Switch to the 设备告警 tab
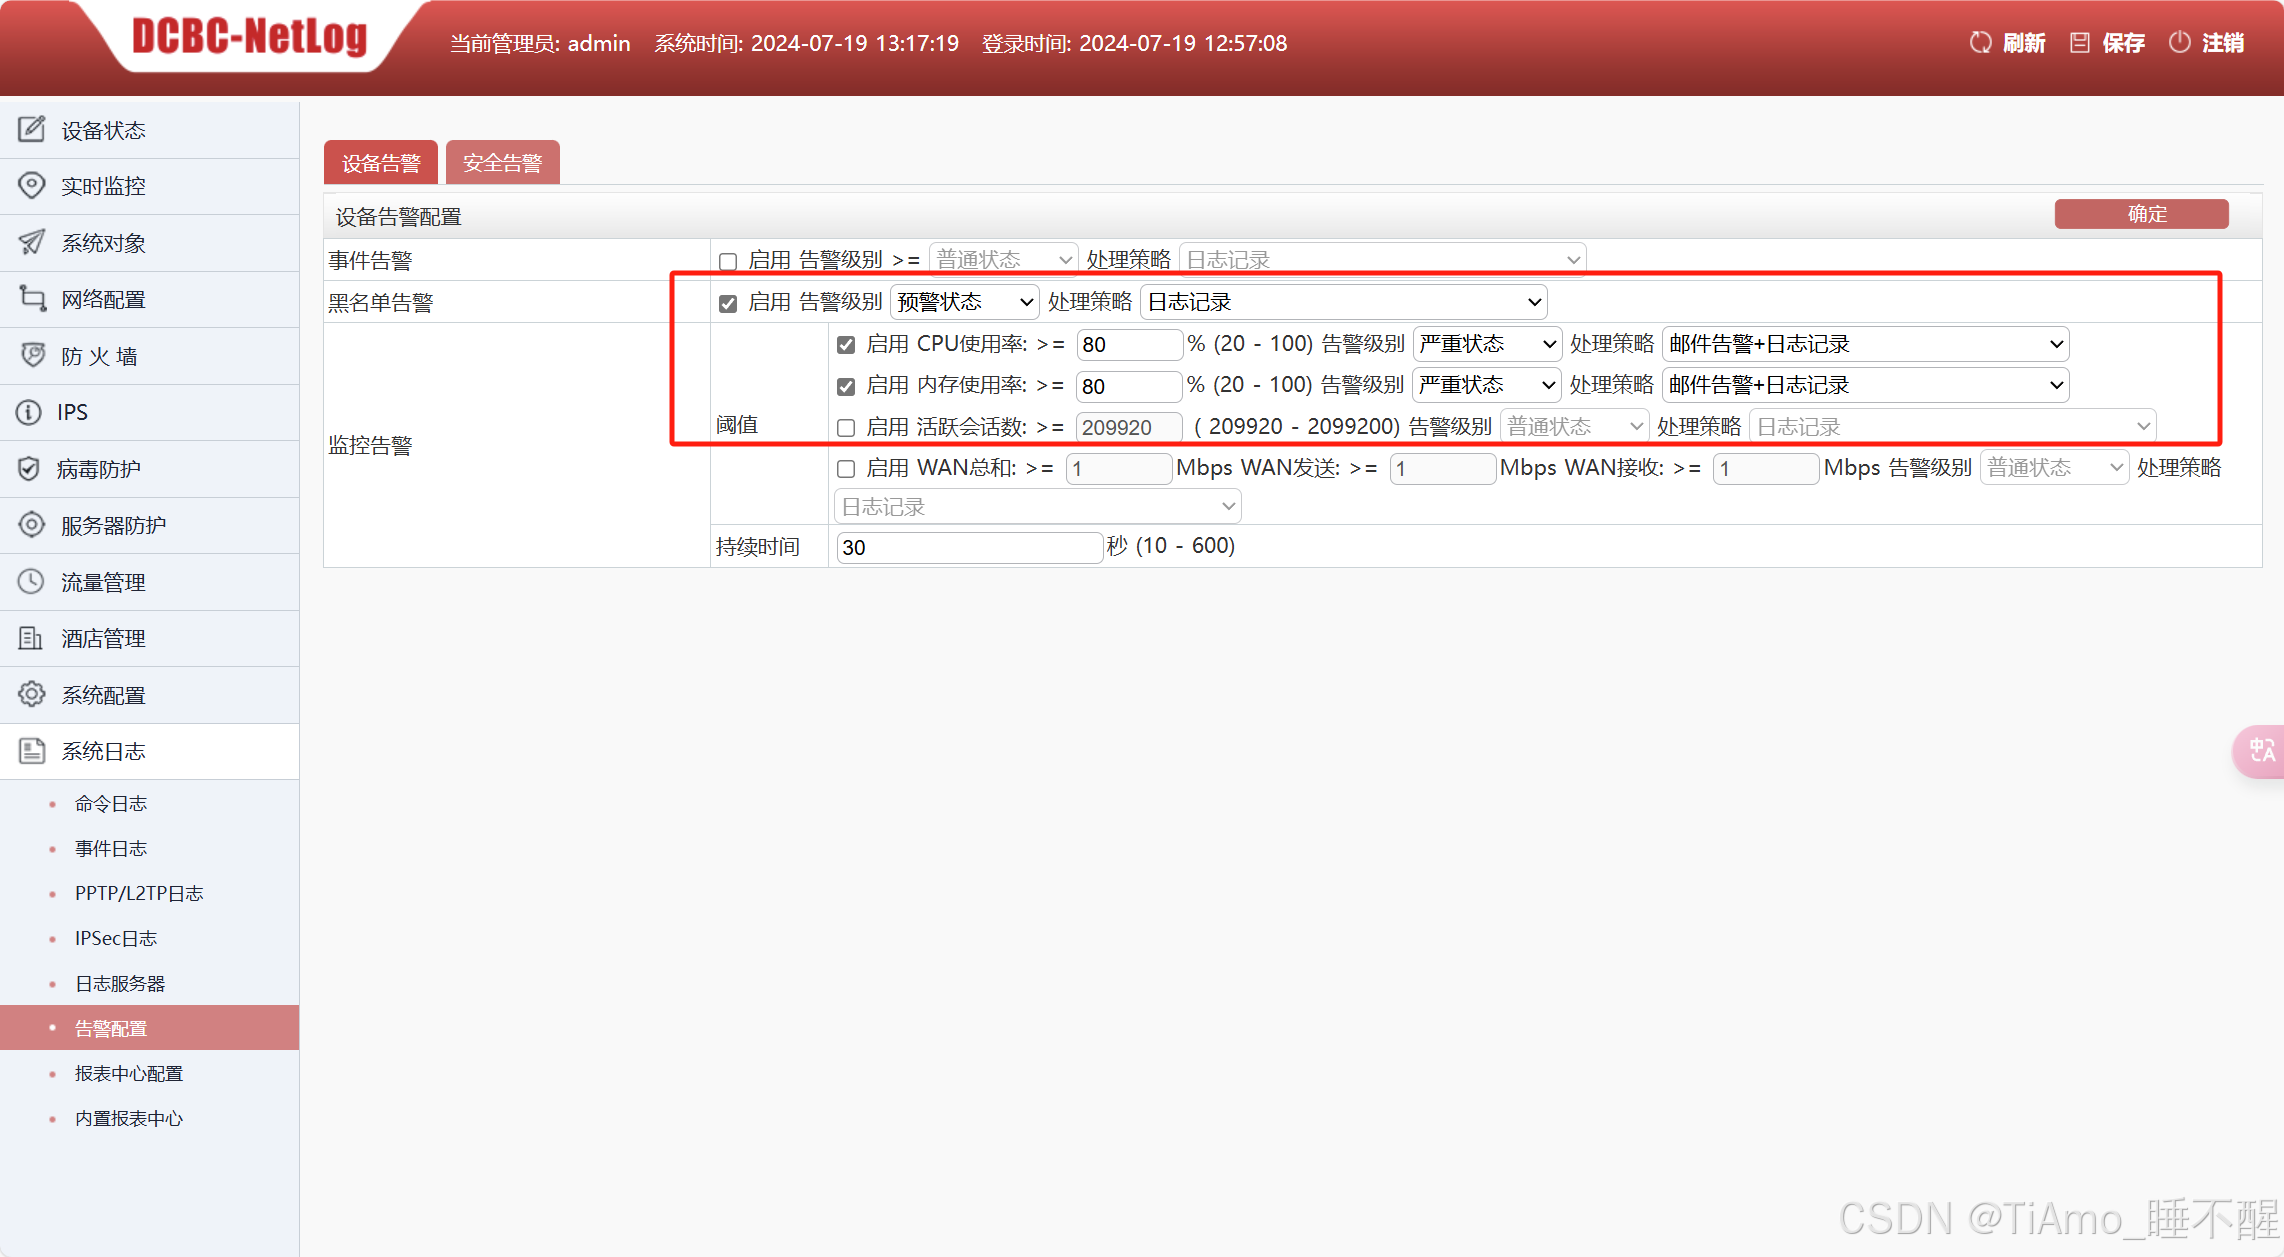Viewport: 2284px width, 1257px height. point(381,163)
